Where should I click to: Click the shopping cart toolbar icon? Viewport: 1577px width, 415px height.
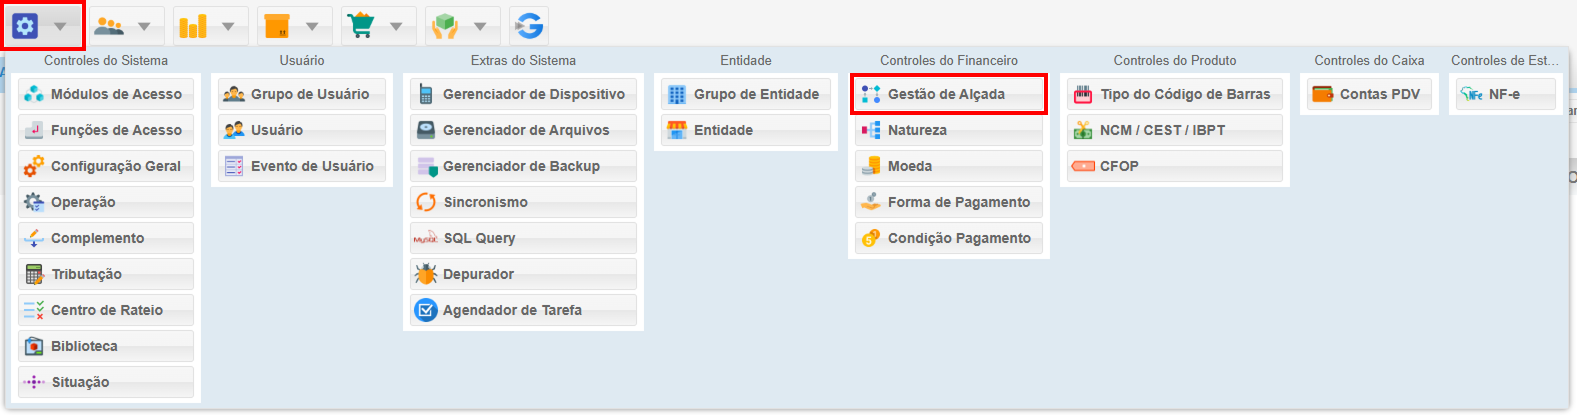(361, 26)
